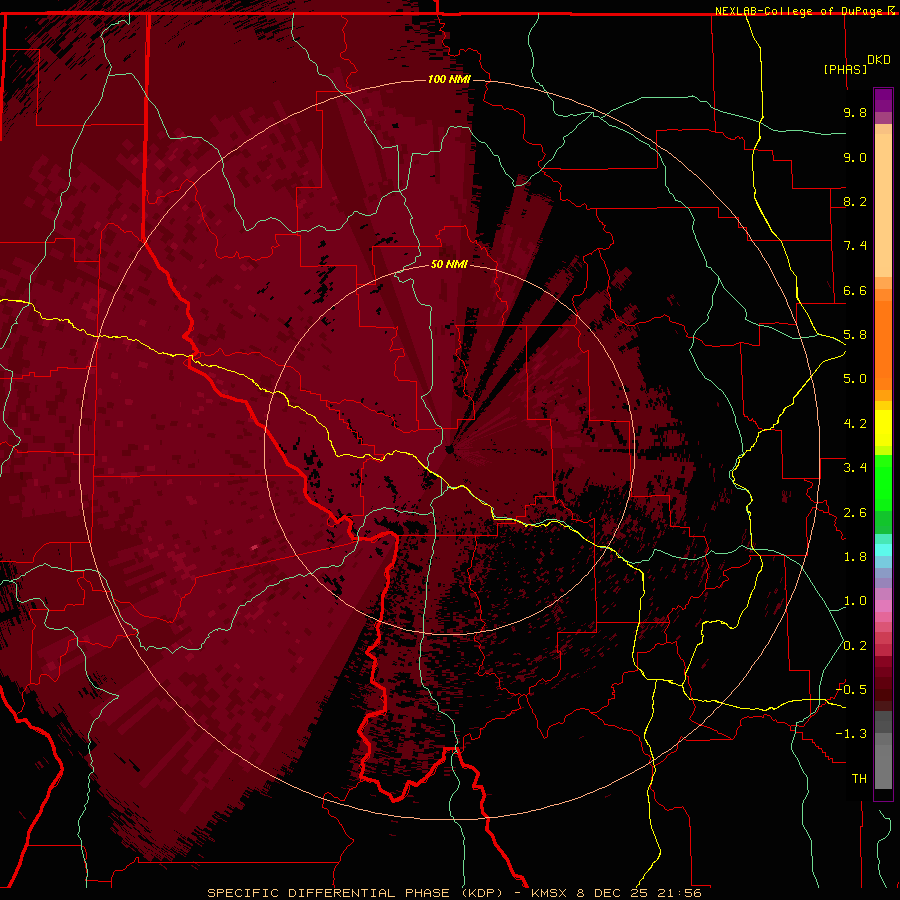Click the DKD units label above color bar

coord(879,60)
